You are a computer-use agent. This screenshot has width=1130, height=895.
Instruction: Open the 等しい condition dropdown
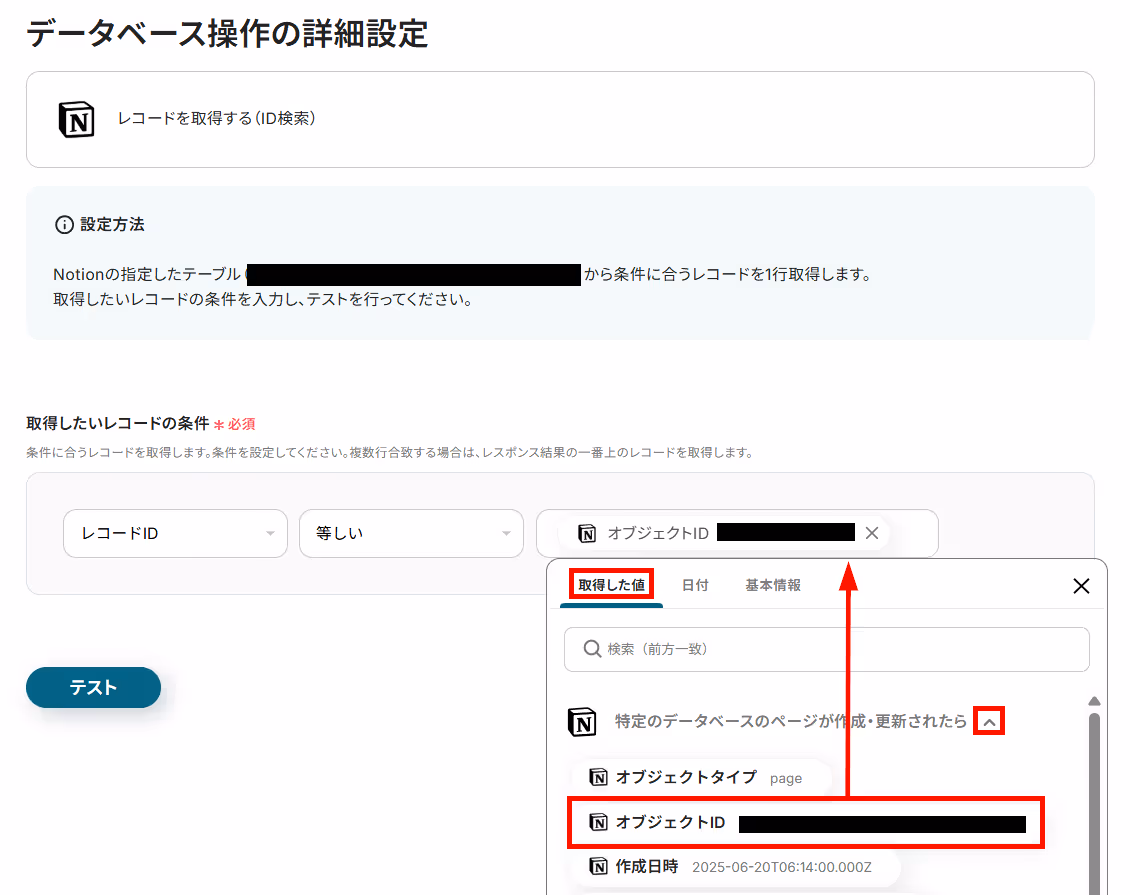(411, 533)
